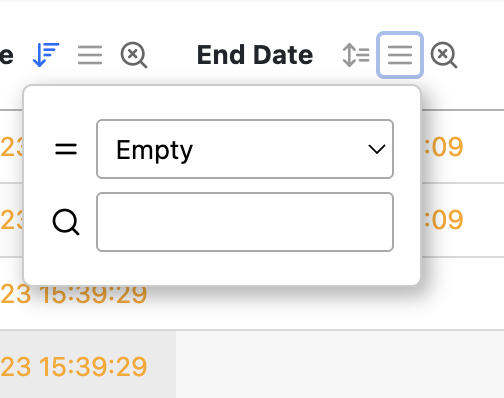Select second row's truncated orange 23 cell

[x=12, y=220]
